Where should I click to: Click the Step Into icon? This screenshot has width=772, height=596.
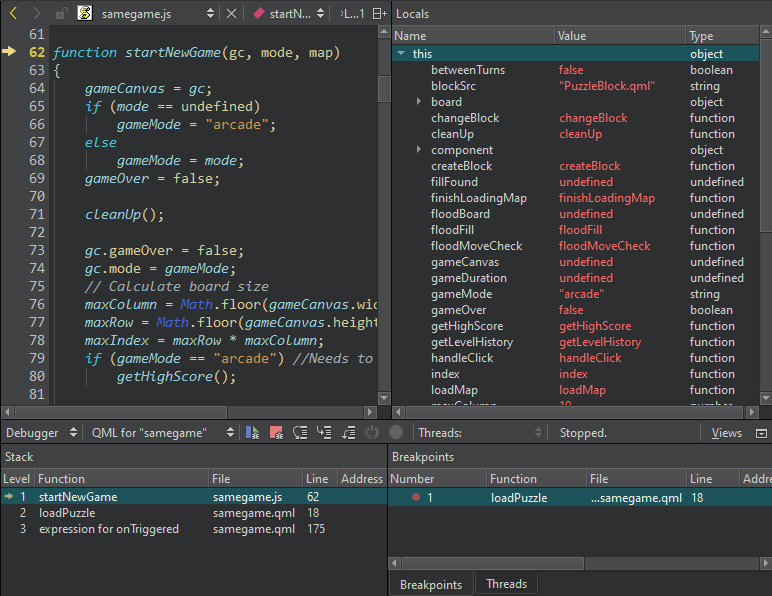[323, 433]
